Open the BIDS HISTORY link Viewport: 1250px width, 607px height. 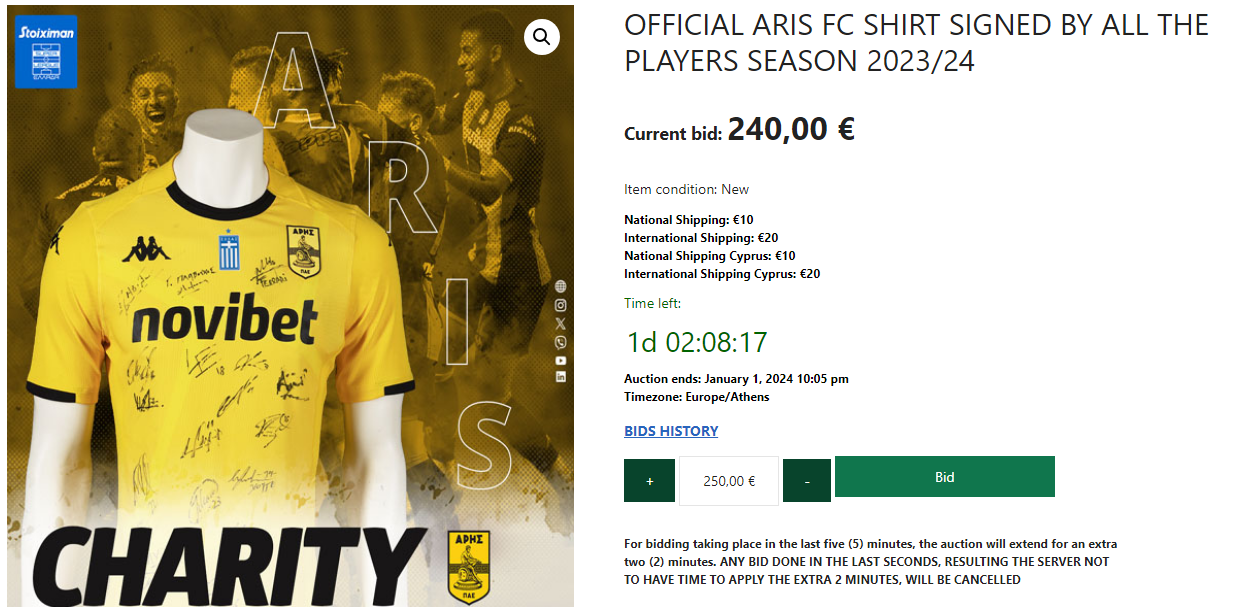[671, 431]
